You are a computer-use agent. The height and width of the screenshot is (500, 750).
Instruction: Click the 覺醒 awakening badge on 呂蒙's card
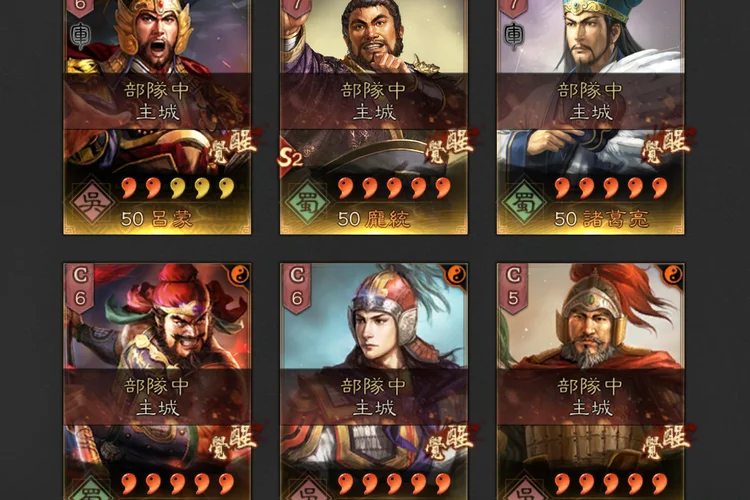[x=233, y=146]
